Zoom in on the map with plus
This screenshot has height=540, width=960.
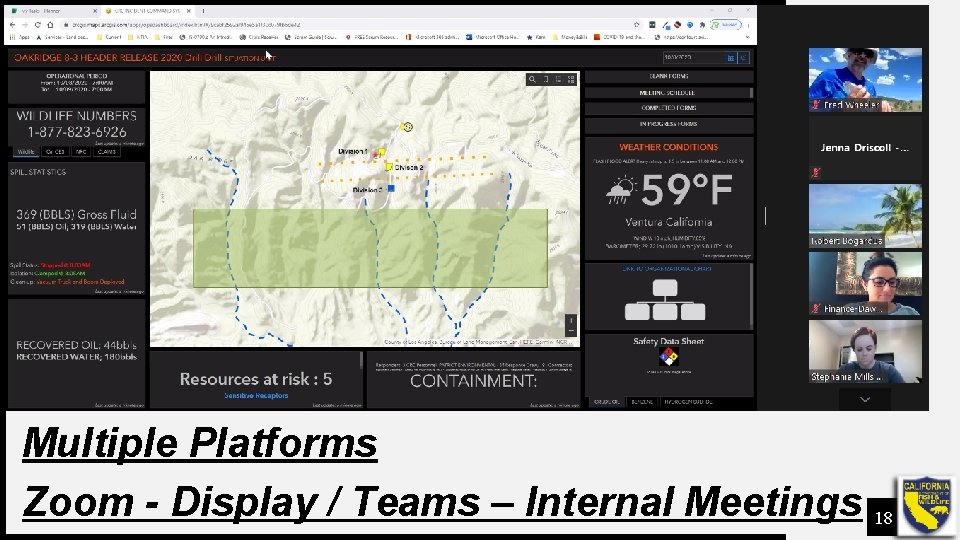click(571, 320)
